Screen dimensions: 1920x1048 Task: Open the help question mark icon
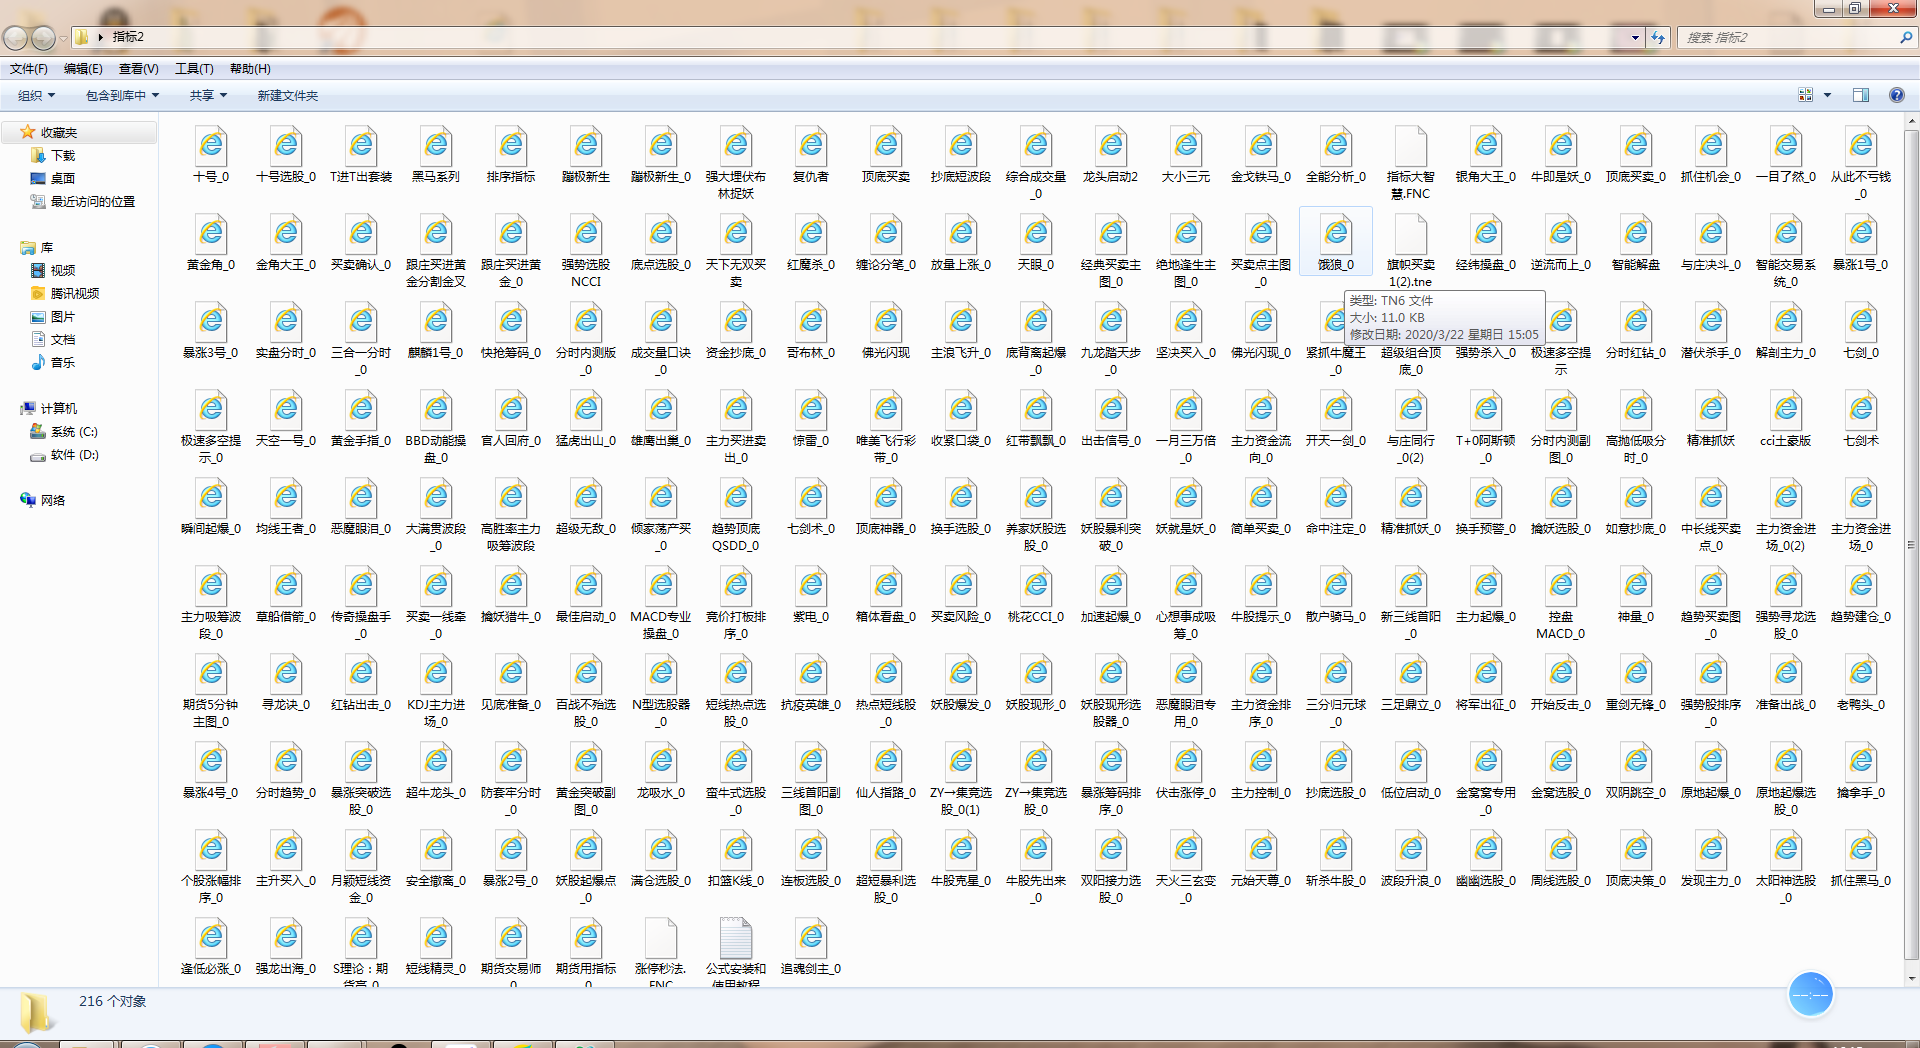(1896, 95)
